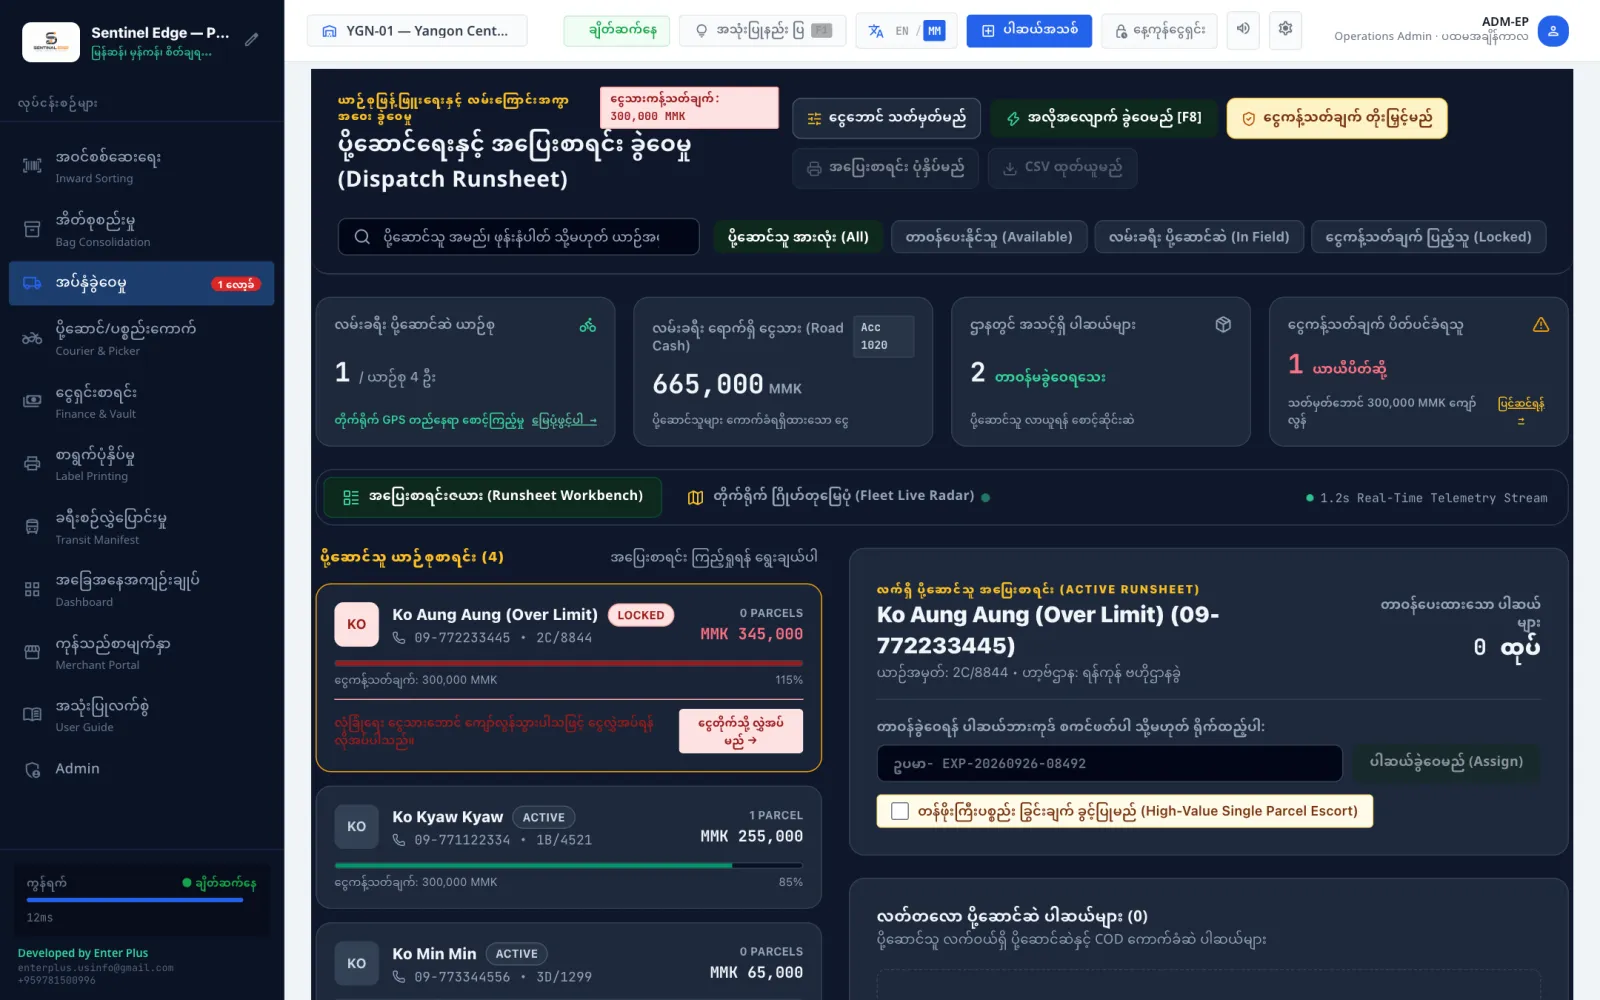
Task: Click the yellow raise cash limit button
Action: pyautogui.click(x=1337, y=118)
